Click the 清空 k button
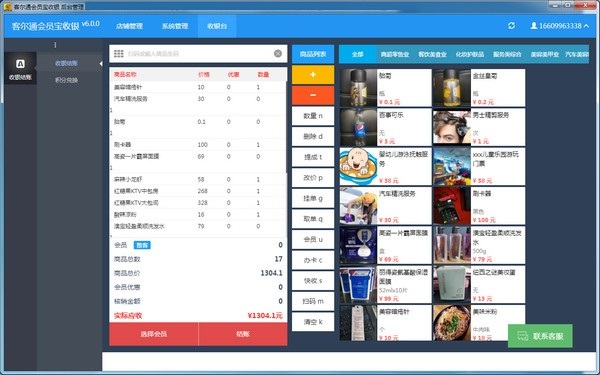 click(x=313, y=322)
